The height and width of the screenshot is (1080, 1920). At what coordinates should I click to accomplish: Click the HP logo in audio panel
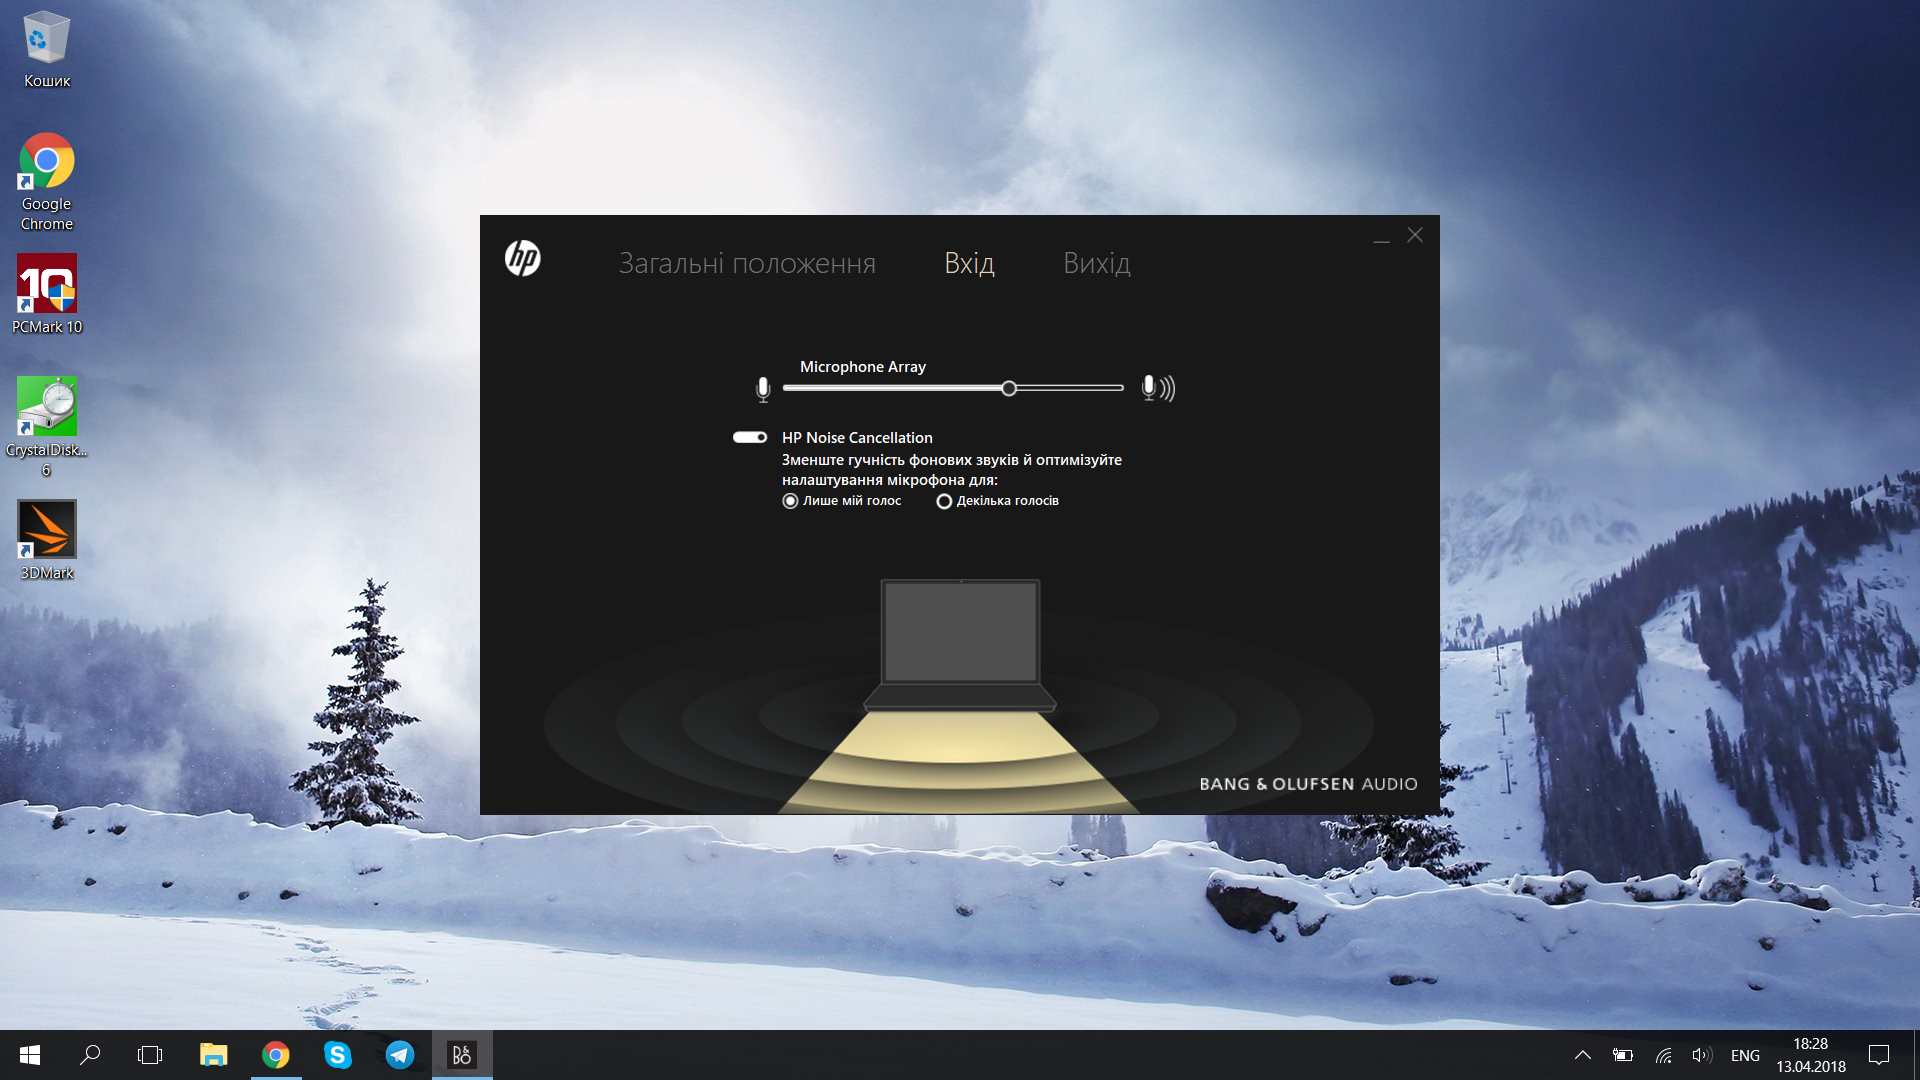point(522,259)
